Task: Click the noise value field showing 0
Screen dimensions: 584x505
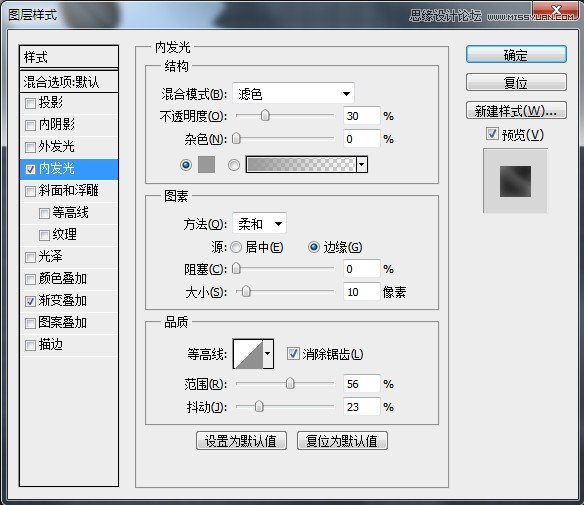Action: tap(362, 139)
